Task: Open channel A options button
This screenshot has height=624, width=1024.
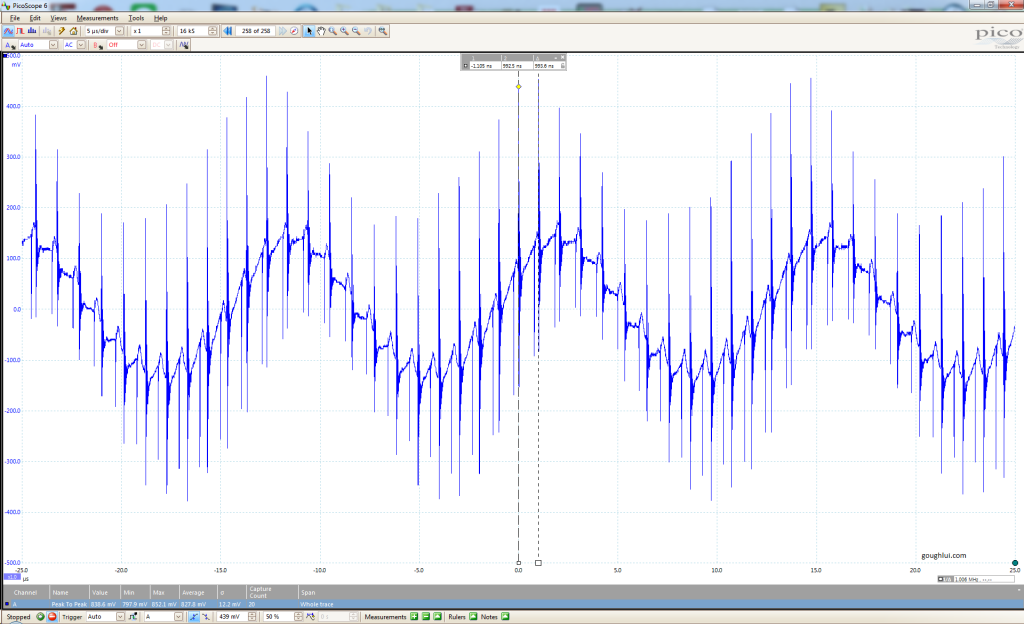Action: pyautogui.click(x=10, y=45)
